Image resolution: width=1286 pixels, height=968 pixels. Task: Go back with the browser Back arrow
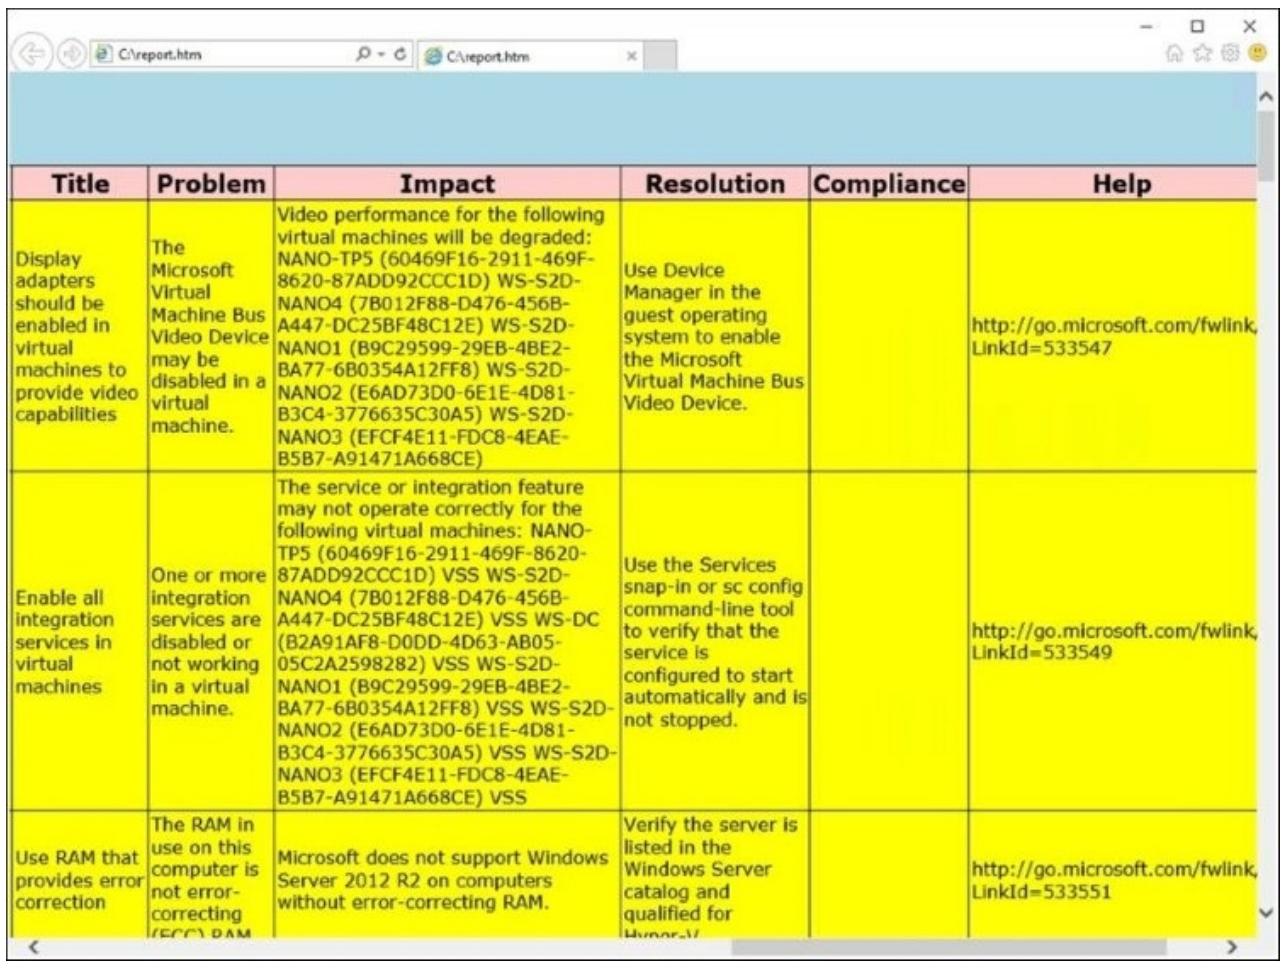point(31,55)
